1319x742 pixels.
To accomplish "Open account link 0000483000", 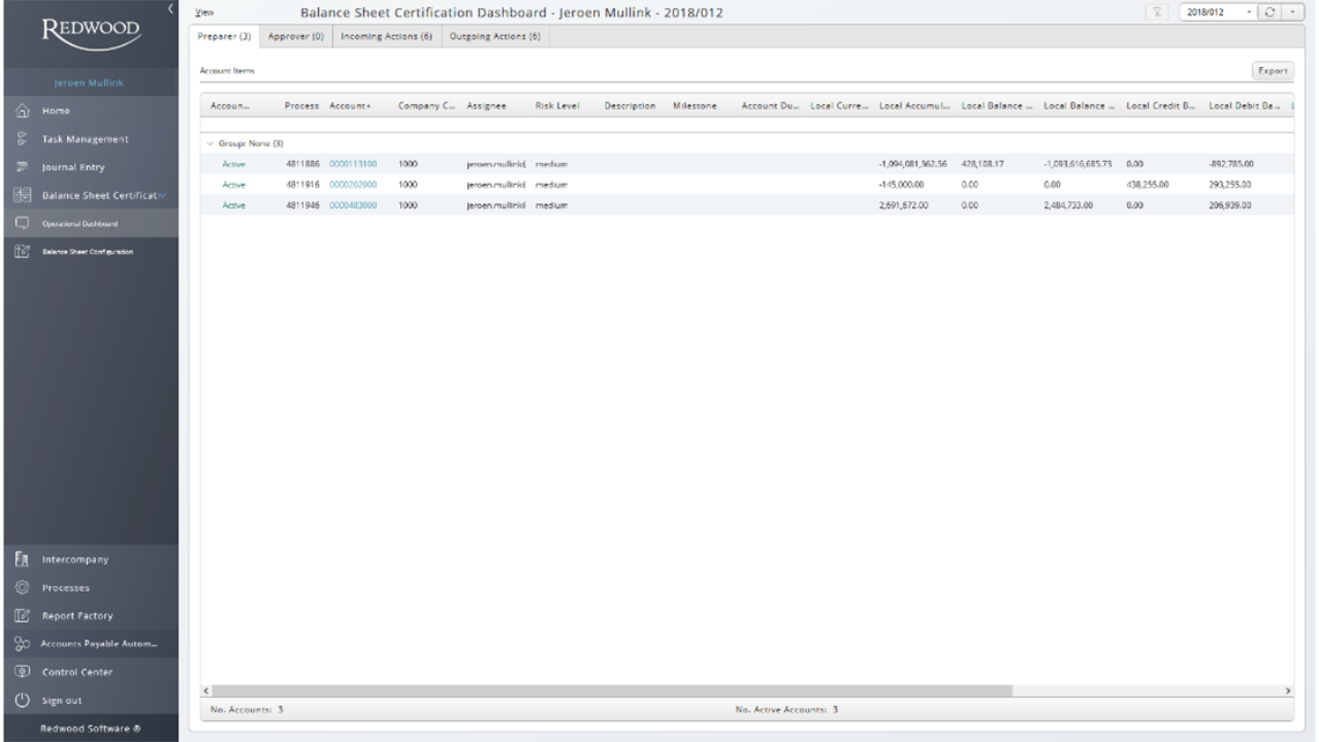I will (x=353, y=205).
